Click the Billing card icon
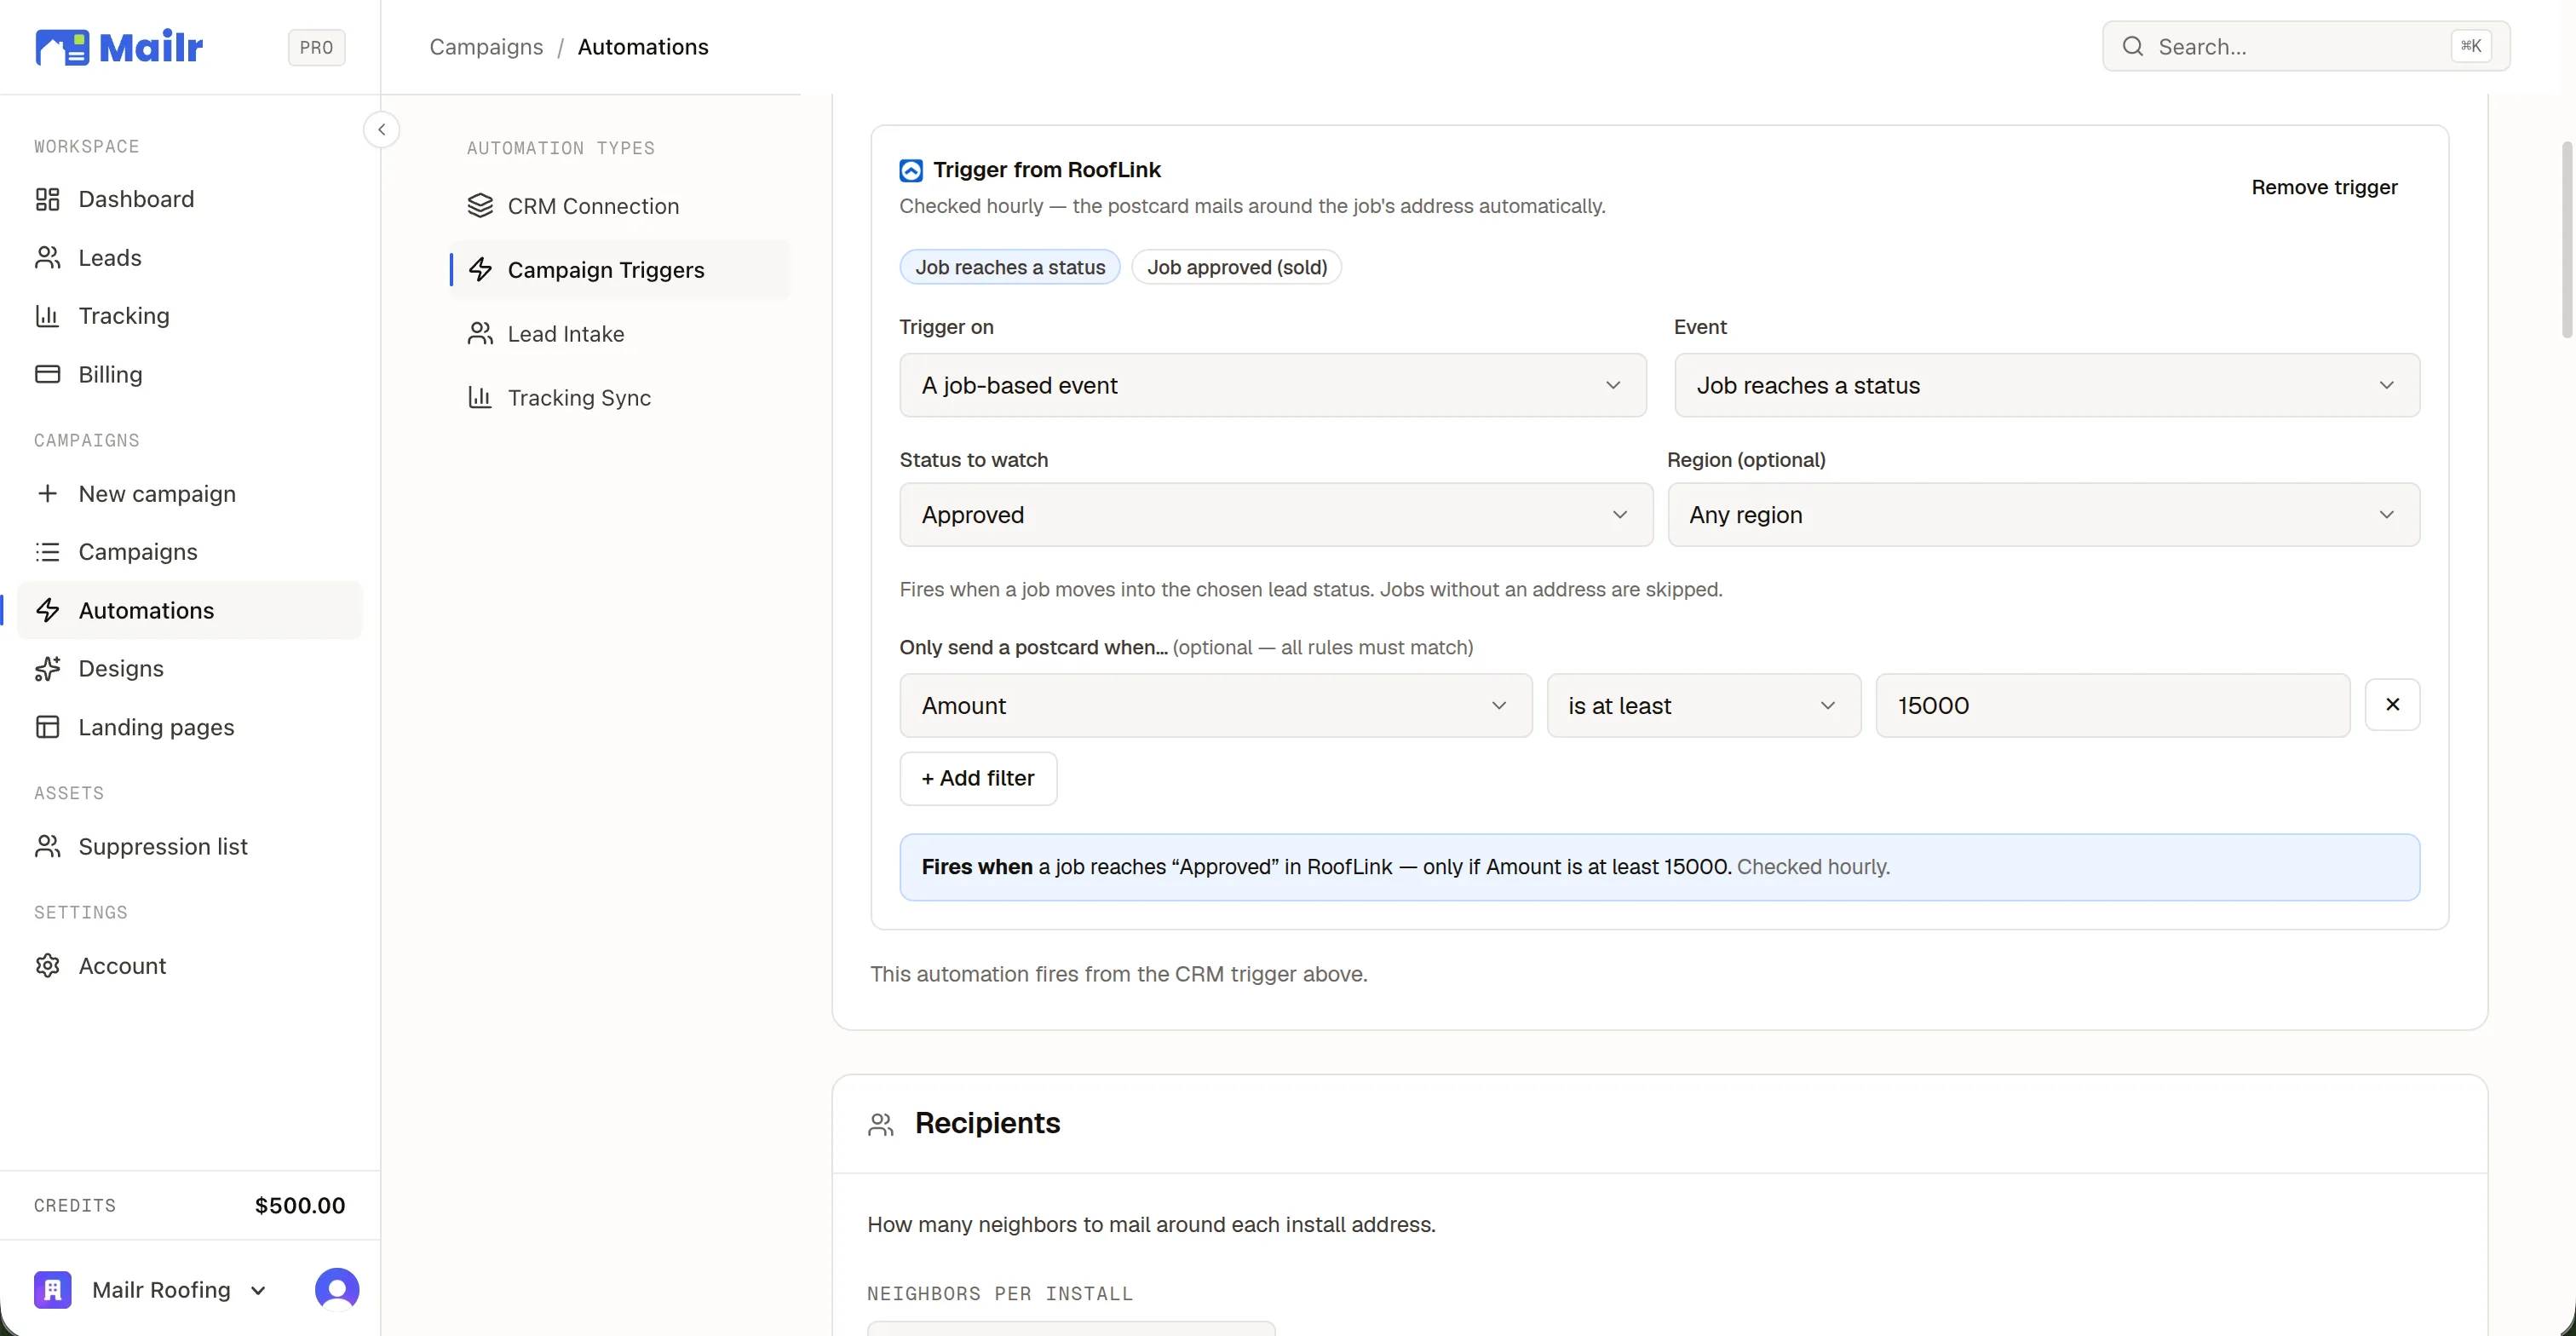The width and height of the screenshot is (2576, 1336). [x=47, y=374]
